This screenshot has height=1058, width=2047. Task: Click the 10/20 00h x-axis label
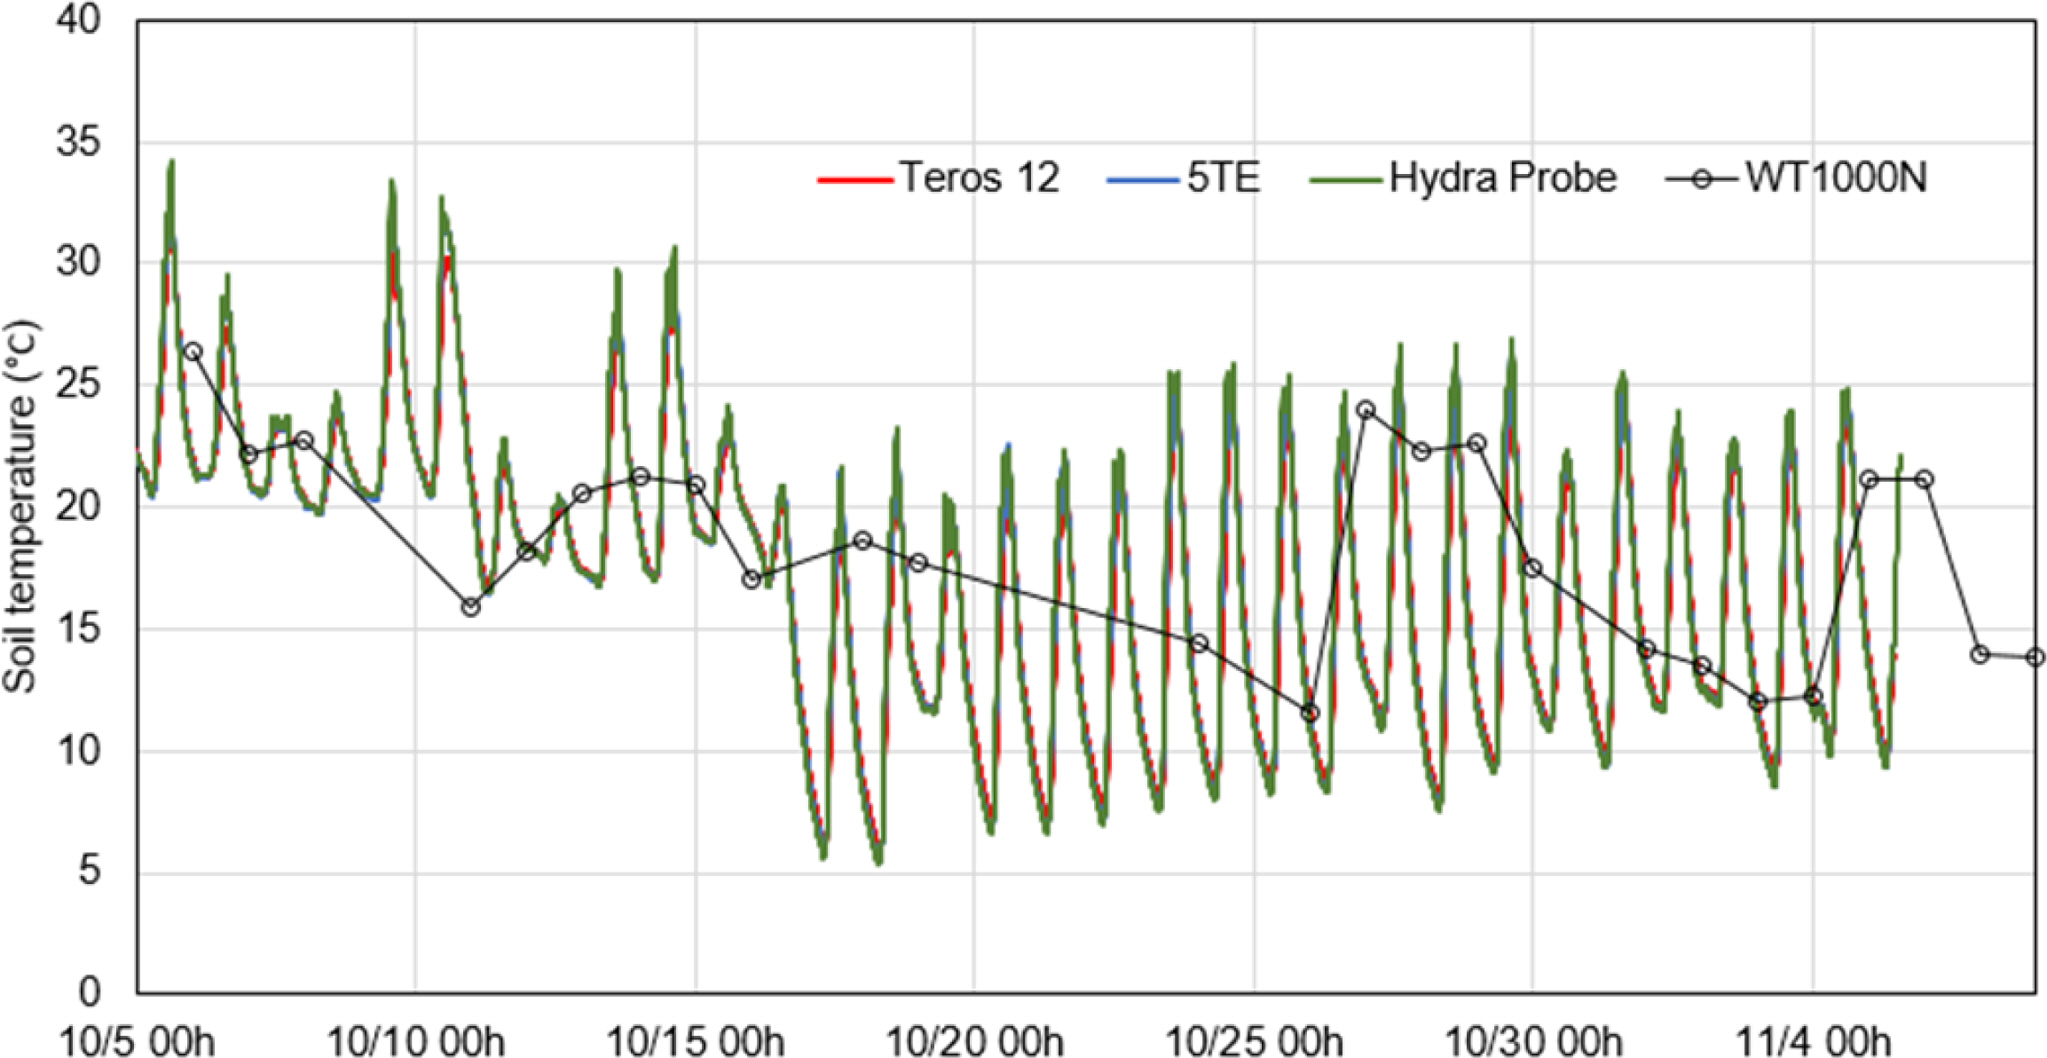(974, 1040)
